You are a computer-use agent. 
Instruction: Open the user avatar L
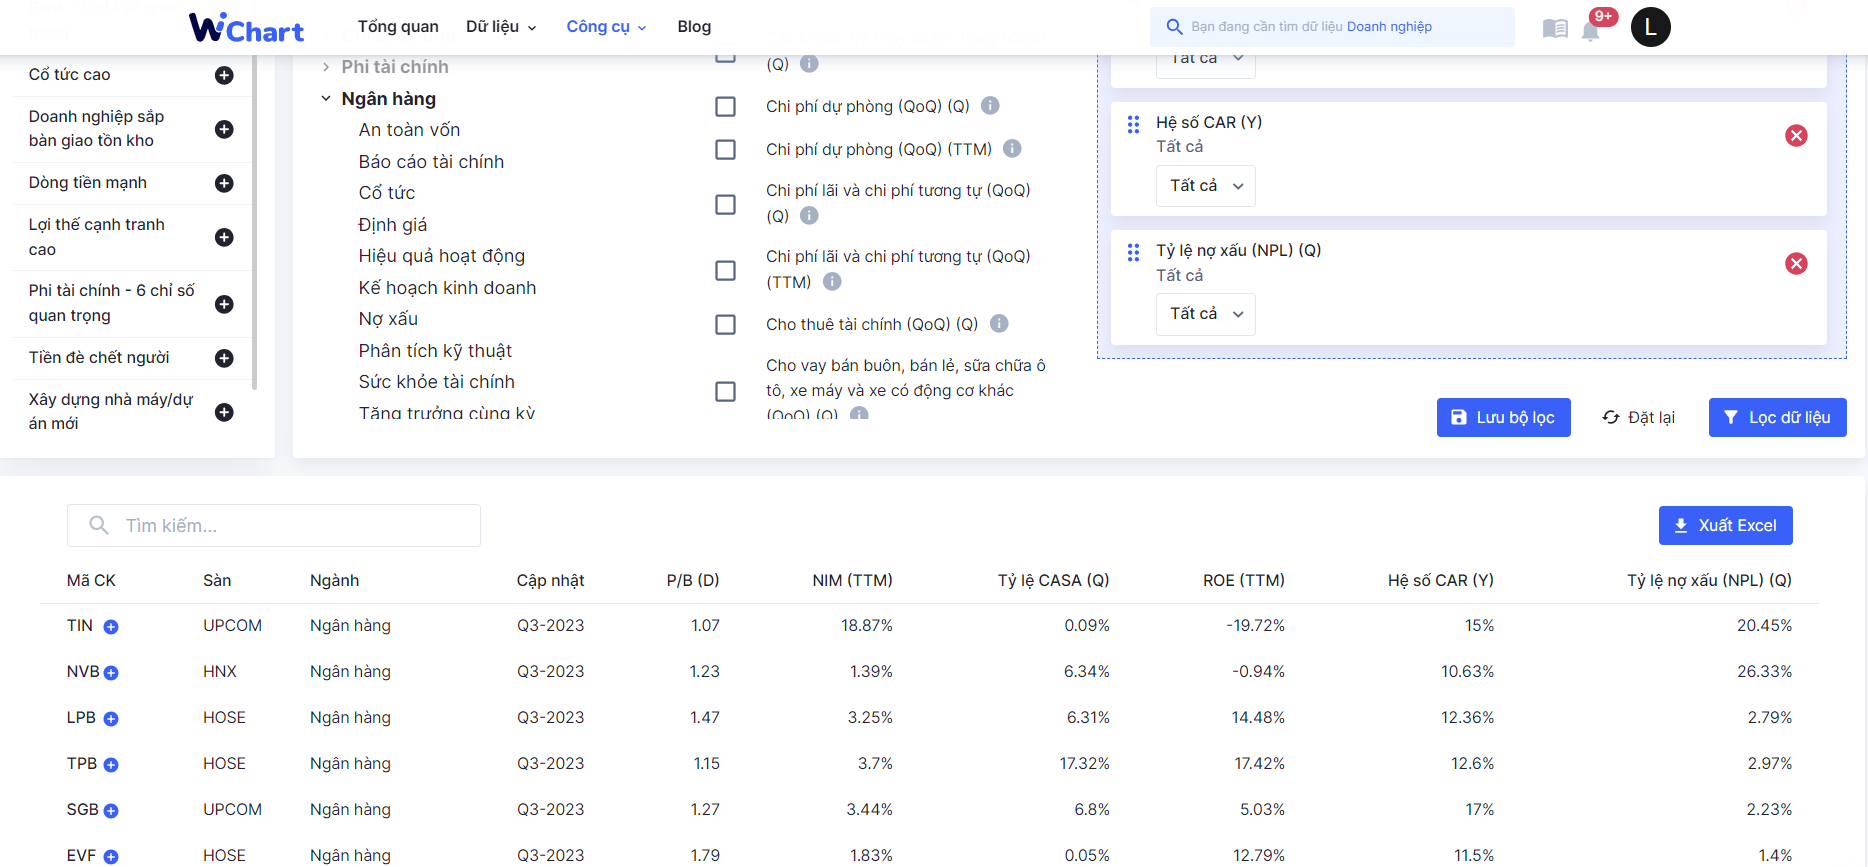pos(1650,27)
